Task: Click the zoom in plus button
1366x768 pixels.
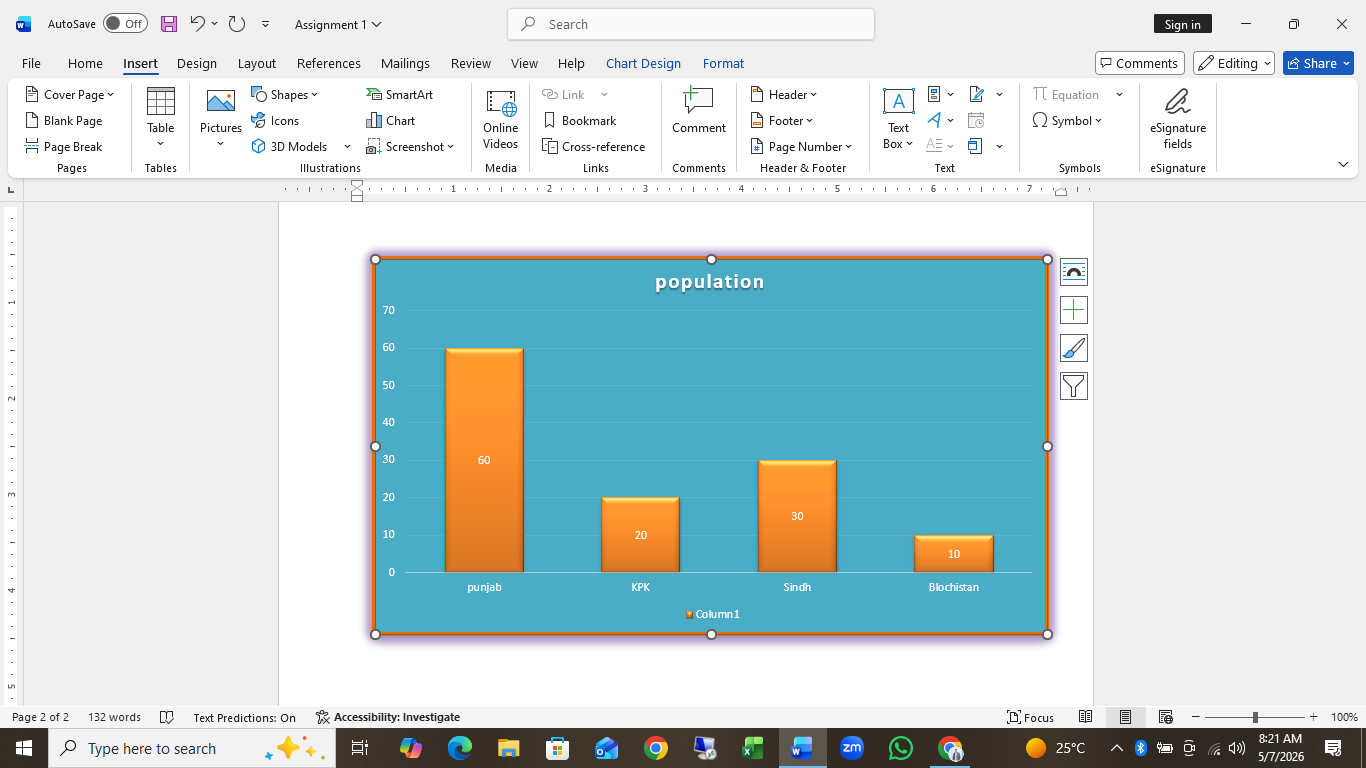Action: 1313,717
